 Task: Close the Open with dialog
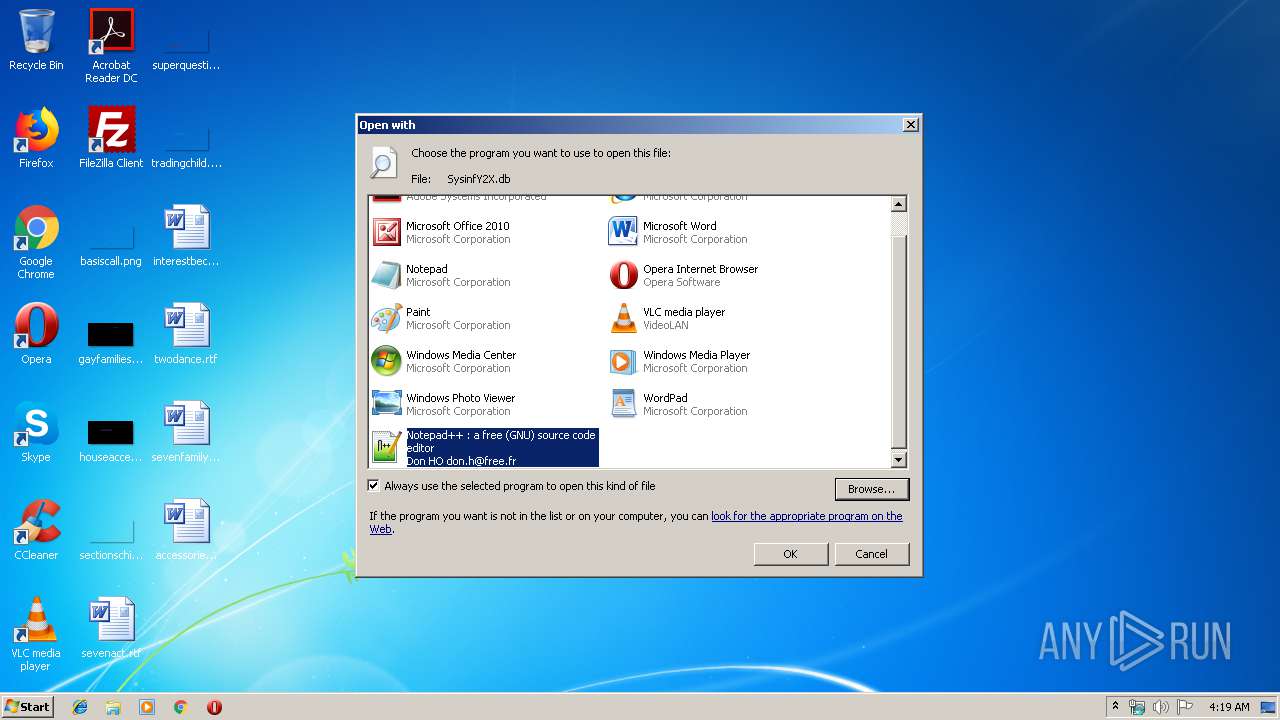[x=910, y=125]
